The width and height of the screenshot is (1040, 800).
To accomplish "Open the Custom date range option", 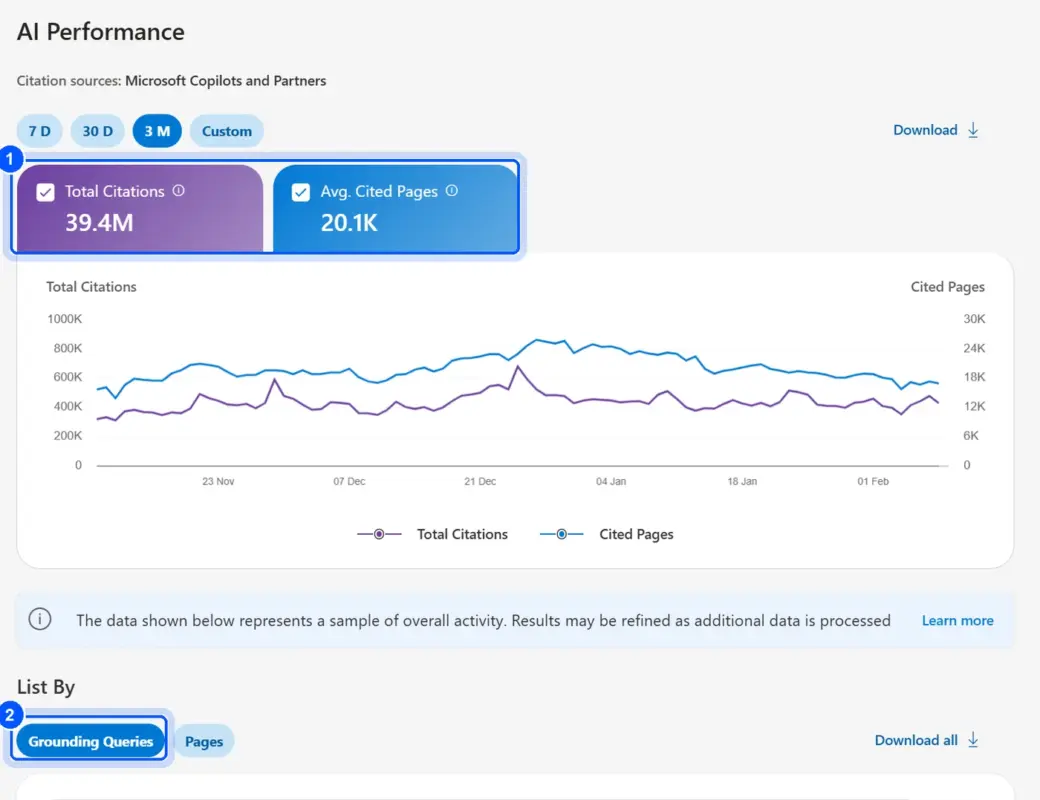I will pos(227,131).
